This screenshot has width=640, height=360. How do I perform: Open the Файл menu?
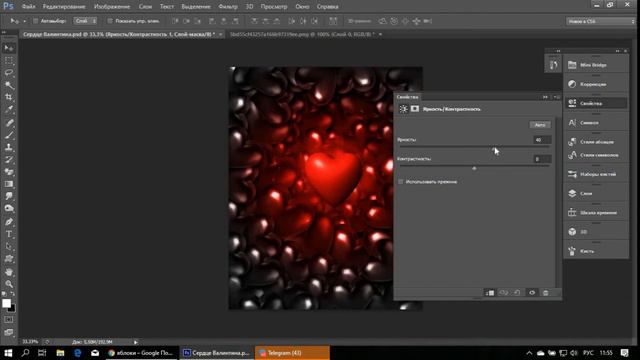click(x=28, y=7)
